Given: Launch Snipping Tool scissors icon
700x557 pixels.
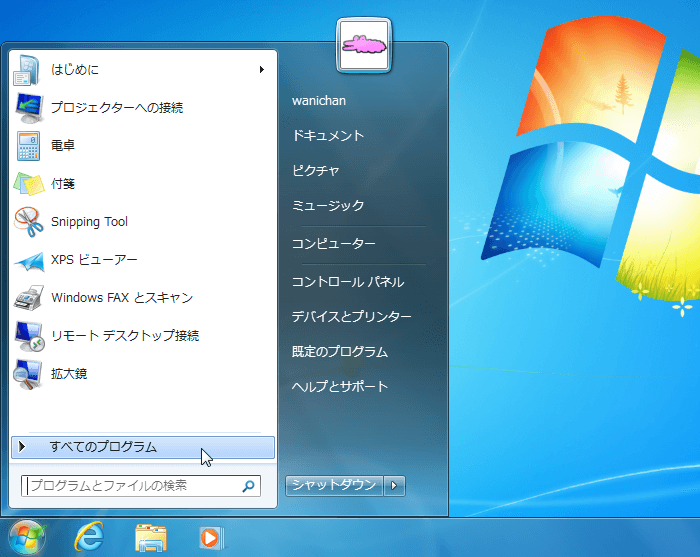Looking at the screenshot, I should point(29,222).
